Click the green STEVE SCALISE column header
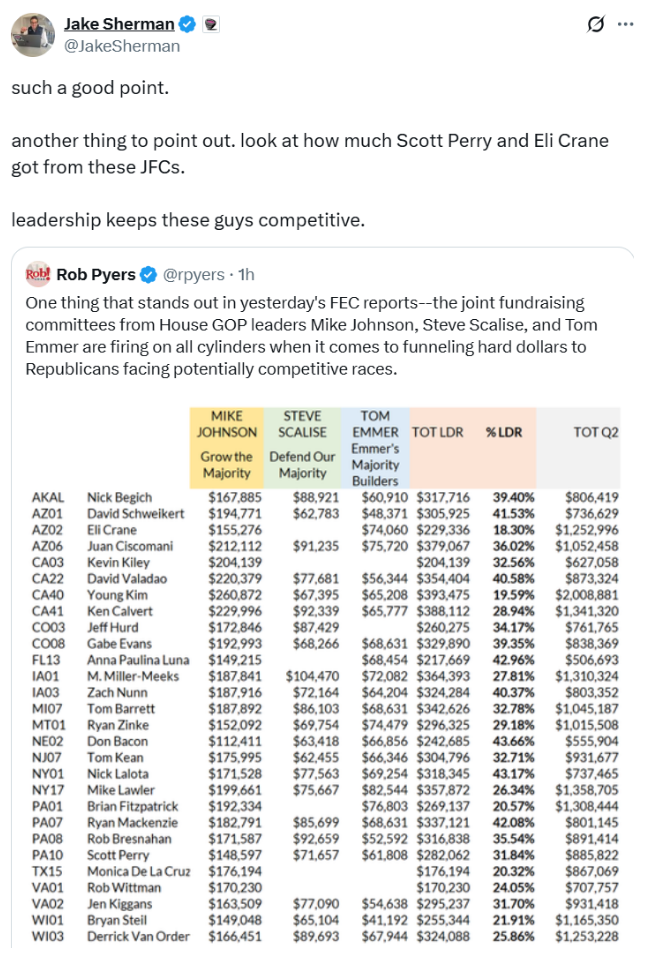Viewport: 655px width, 957px height. click(x=302, y=448)
